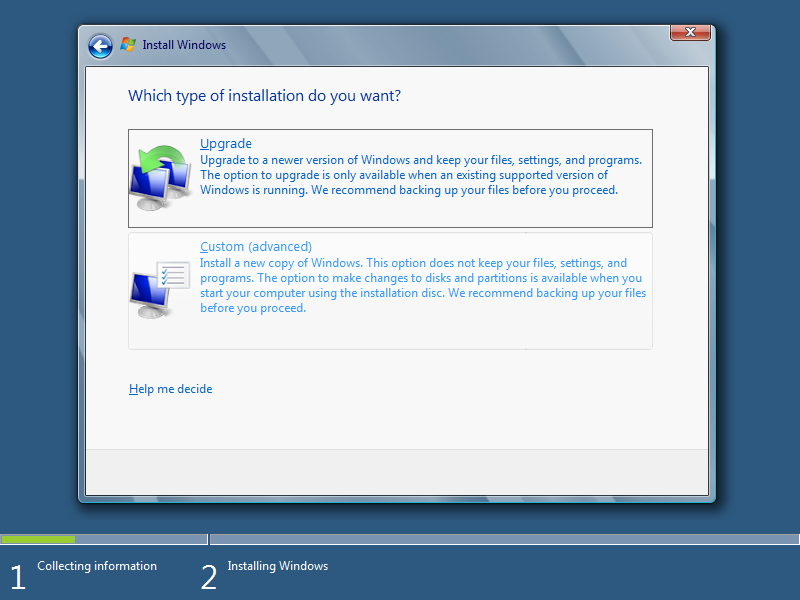The height and width of the screenshot is (600, 800).
Task: Select the Upgrade description text area
Action: point(420,175)
